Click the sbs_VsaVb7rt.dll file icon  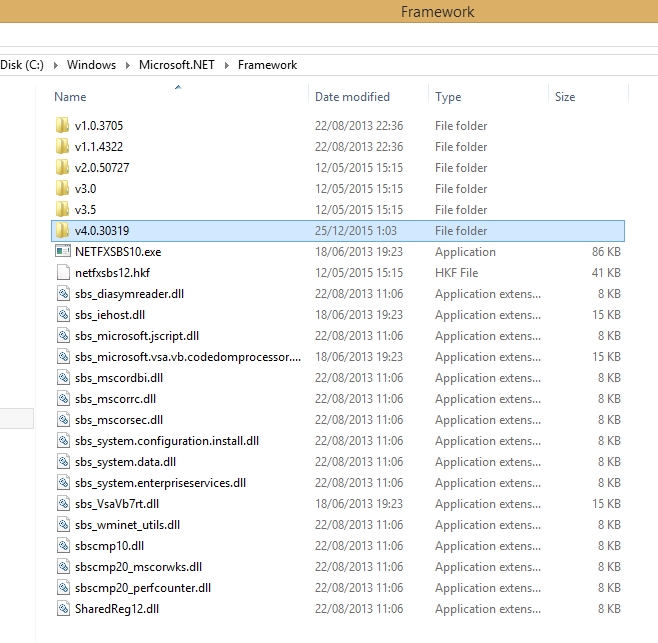[x=63, y=503]
